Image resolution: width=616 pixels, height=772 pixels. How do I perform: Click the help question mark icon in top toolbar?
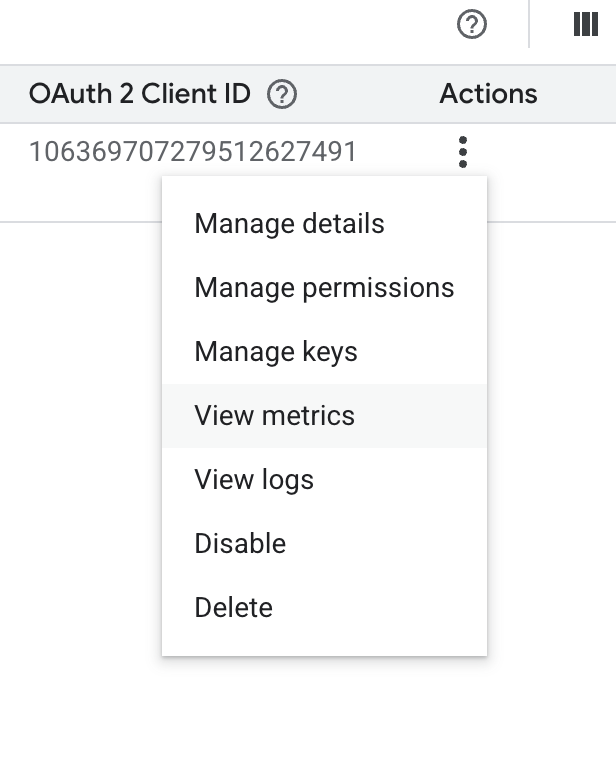(471, 25)
